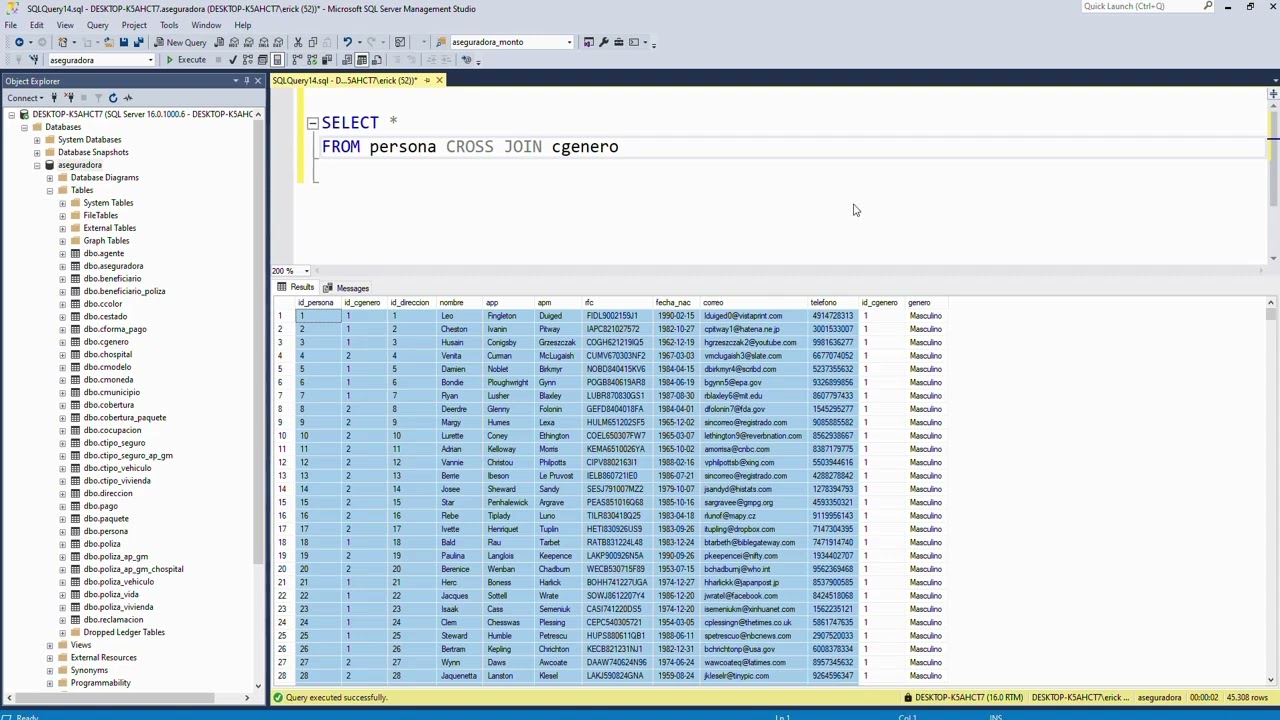
Task: Toggle Results to Text icon
Action: (347, 60)
